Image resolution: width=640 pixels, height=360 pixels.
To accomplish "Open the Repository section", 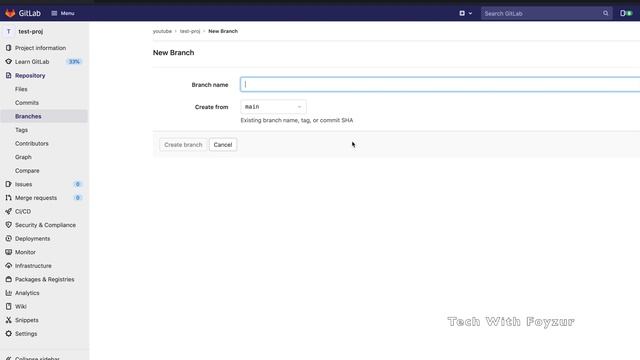I will [30, 76].
